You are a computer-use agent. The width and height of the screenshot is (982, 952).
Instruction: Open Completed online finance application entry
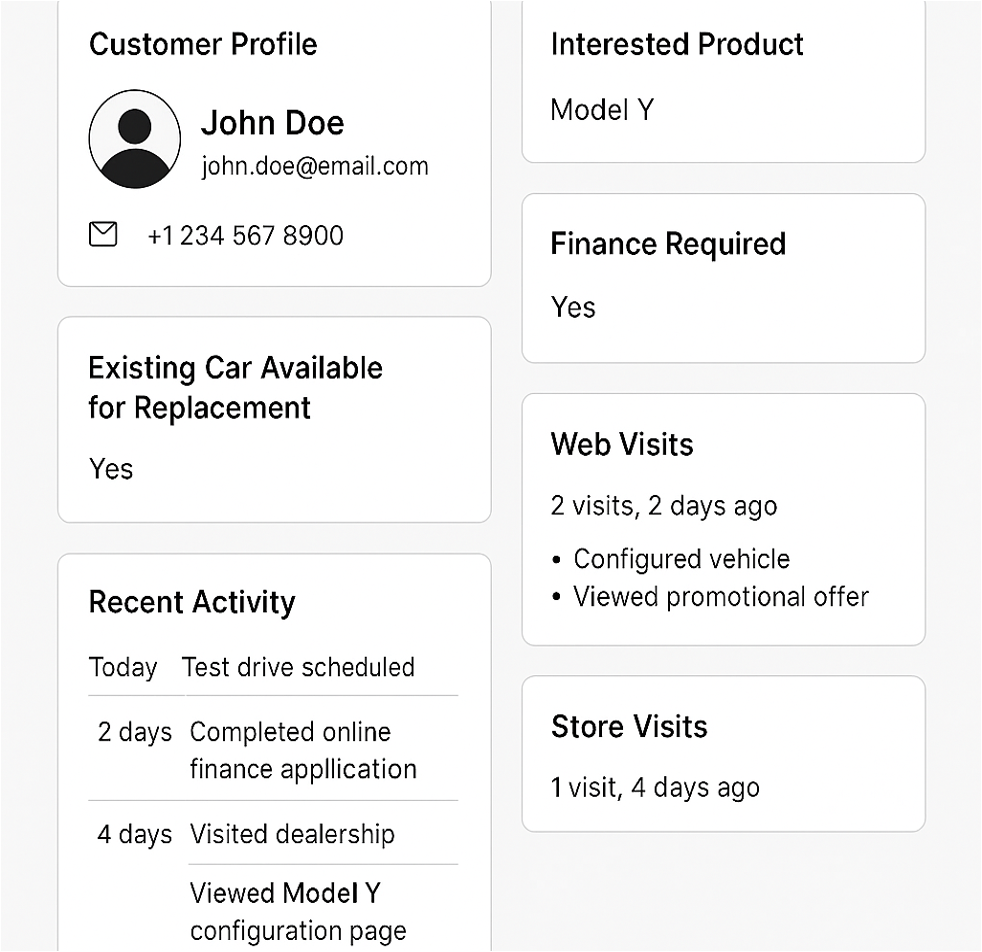[x=303, y=750]
